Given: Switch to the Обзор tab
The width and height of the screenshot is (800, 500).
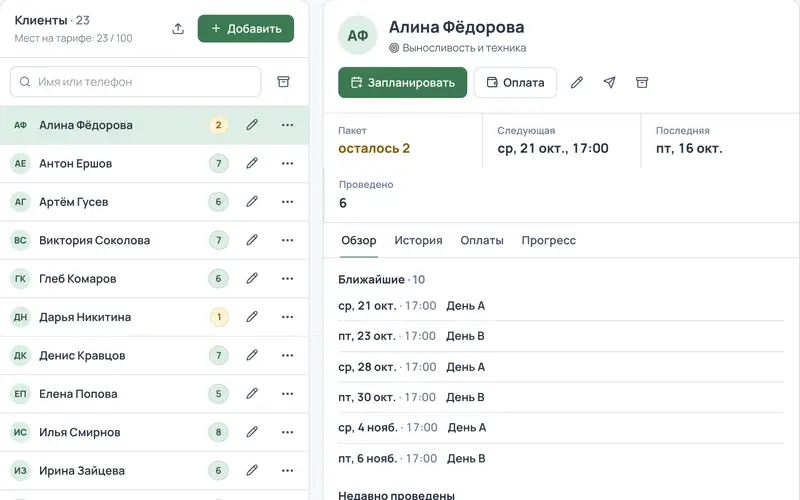Looking at the screenshot, I should click(359, 240).
